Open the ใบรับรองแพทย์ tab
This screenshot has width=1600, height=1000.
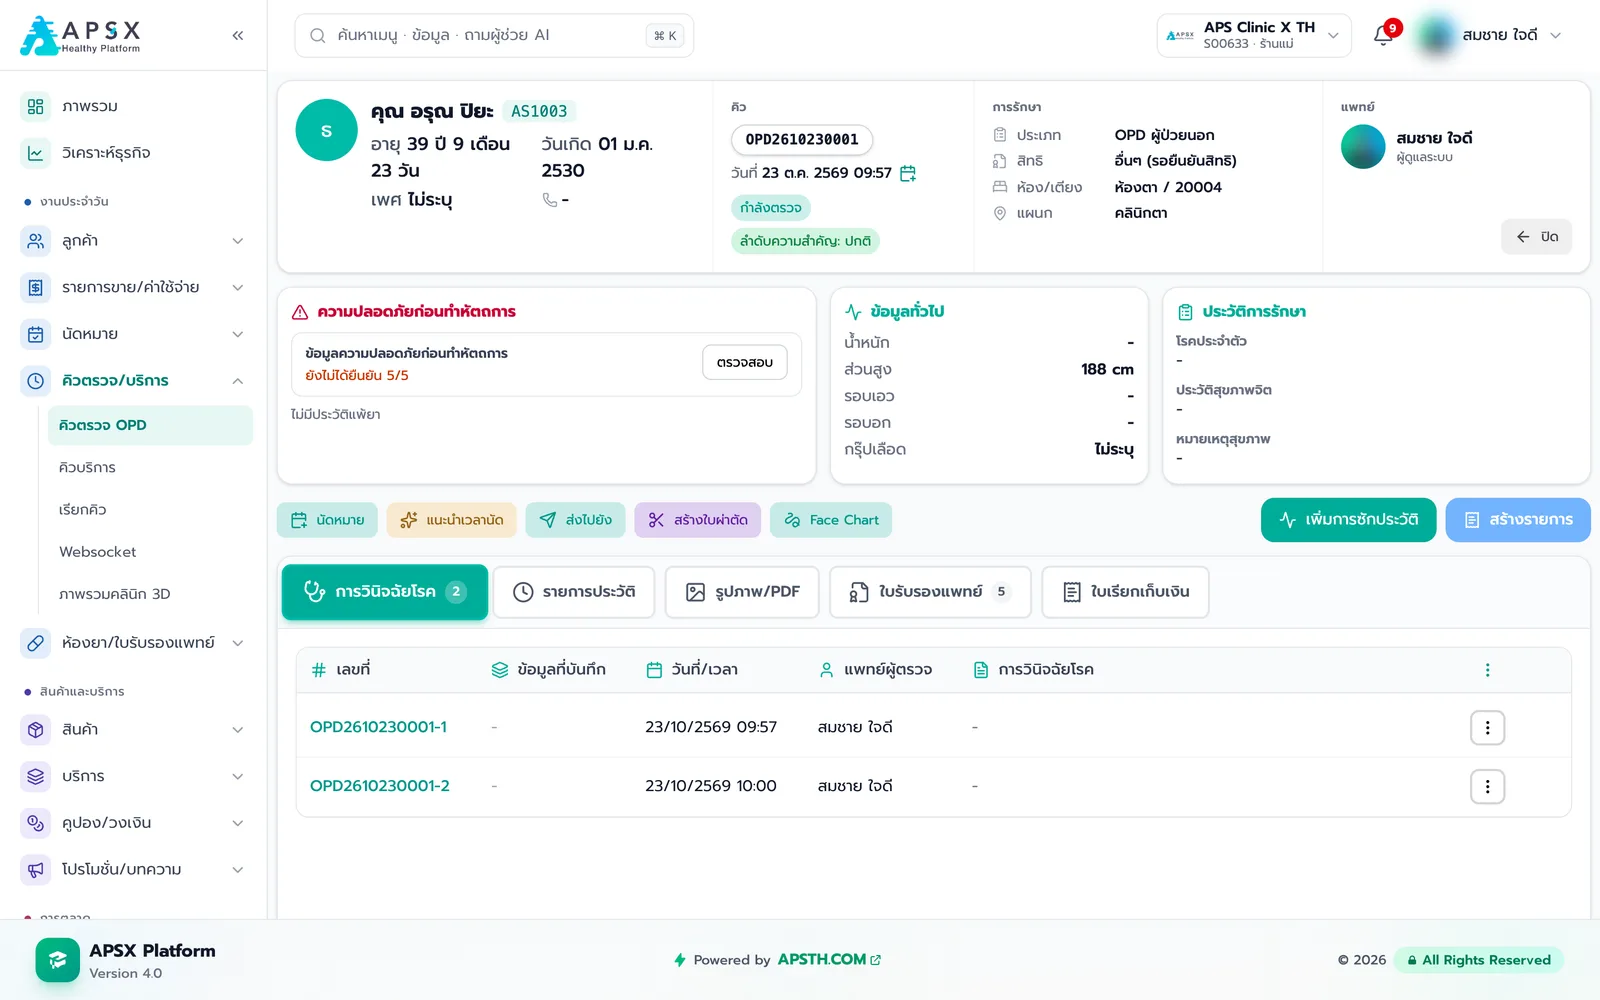point(930,592)
